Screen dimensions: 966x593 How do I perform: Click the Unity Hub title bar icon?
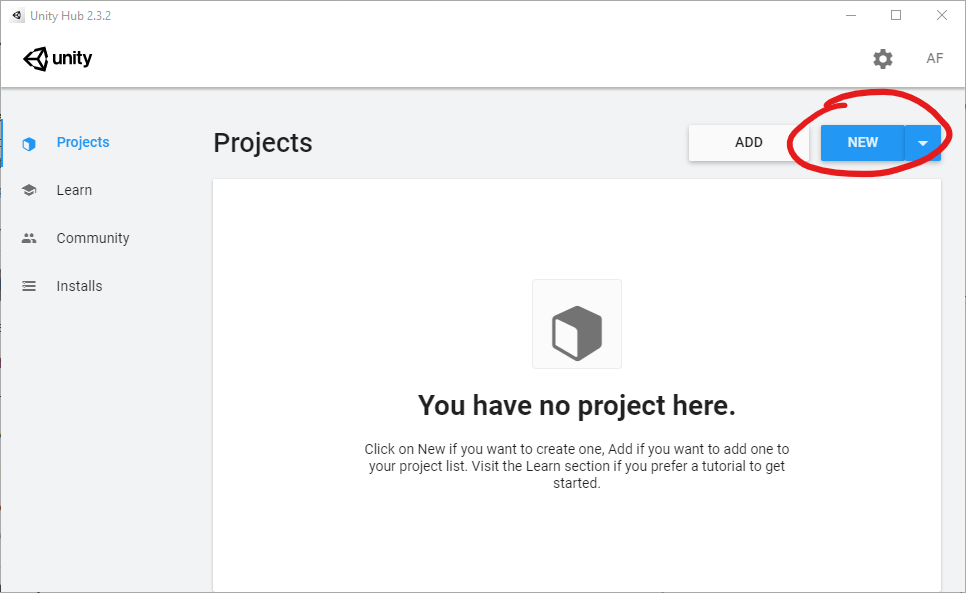(x=17, y=15)
